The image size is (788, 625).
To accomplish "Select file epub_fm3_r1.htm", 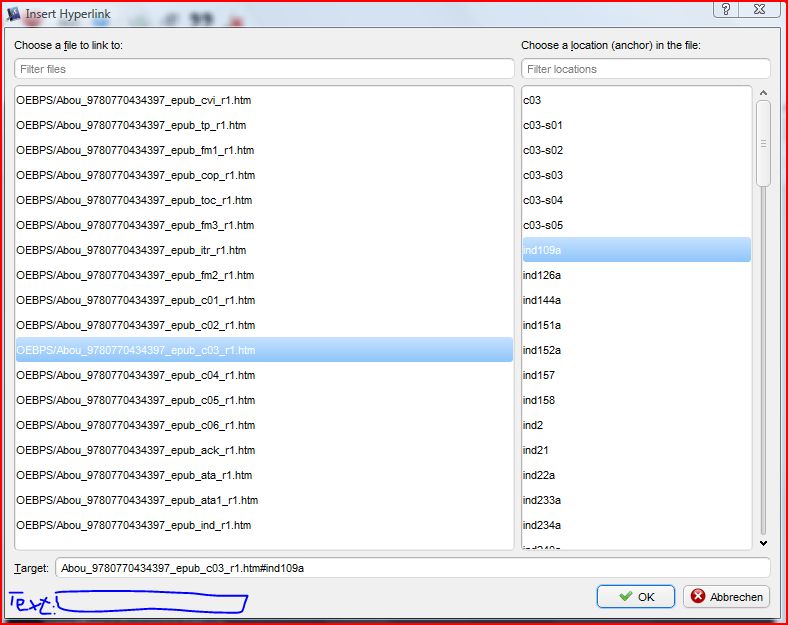I will pyautogui.click(x=264, y=225).
